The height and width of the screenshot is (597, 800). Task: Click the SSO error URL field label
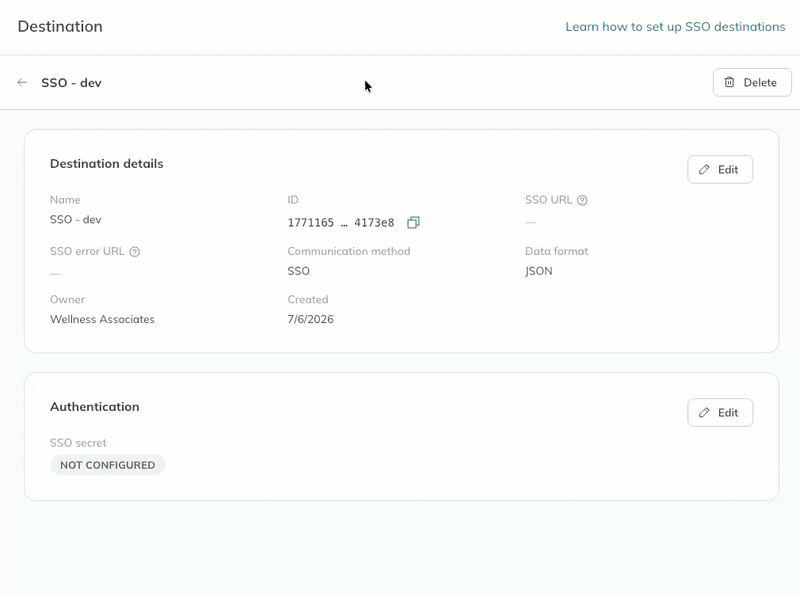(x=87, y=251)
